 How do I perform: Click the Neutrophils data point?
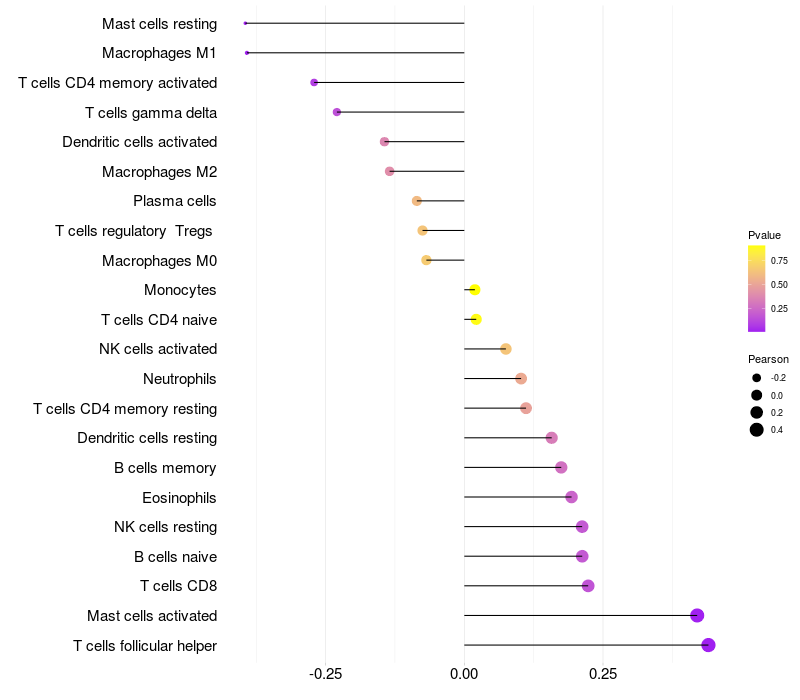[521, 378]
